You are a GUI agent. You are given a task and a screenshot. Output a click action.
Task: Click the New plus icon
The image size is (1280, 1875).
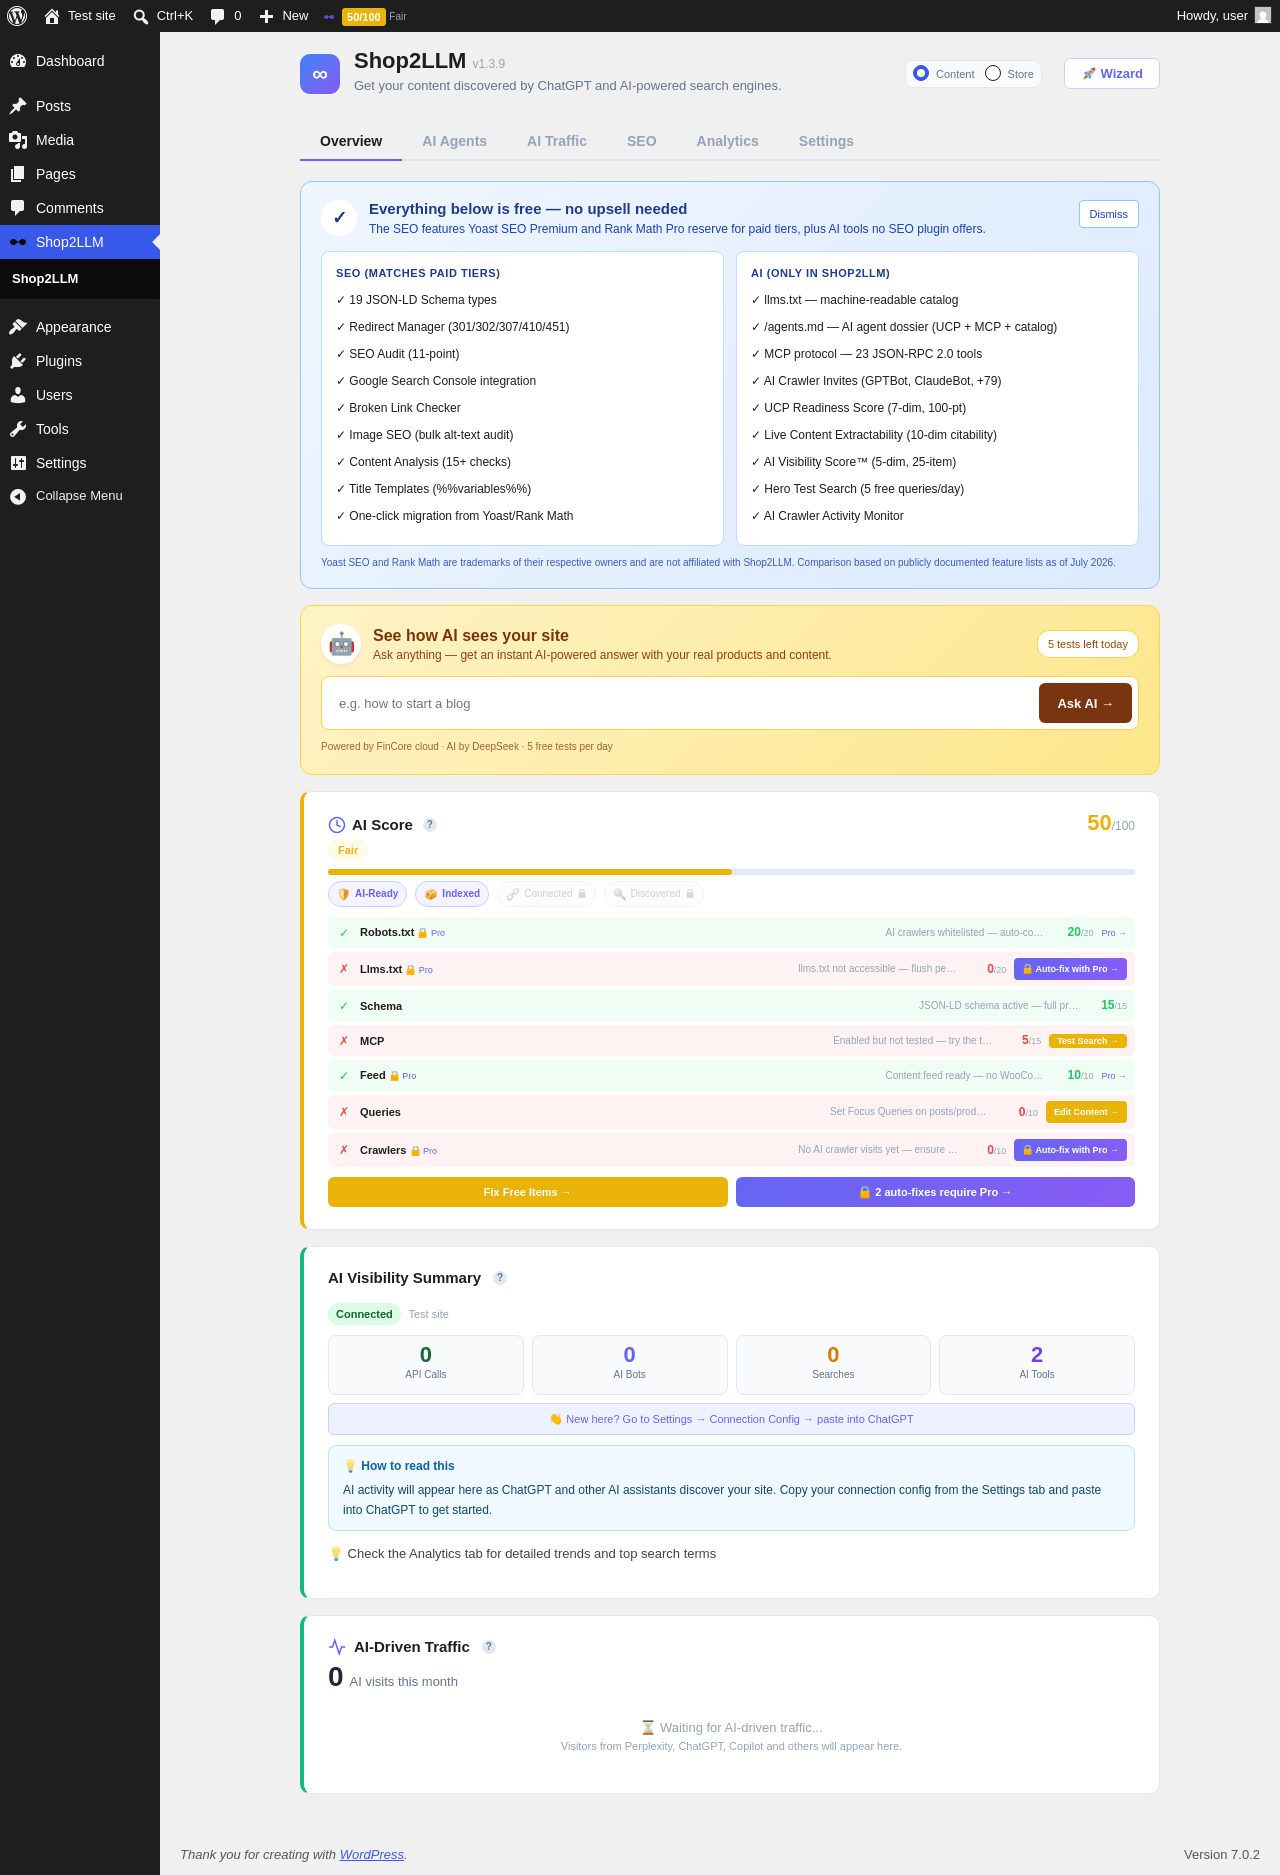click(x=266, y=16)
